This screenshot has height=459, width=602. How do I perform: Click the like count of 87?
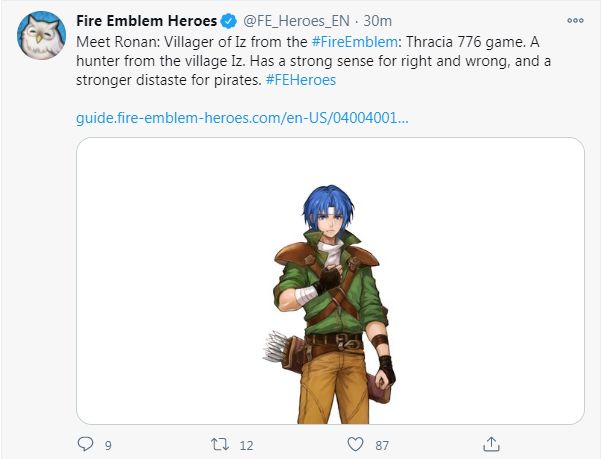(382, 444)
